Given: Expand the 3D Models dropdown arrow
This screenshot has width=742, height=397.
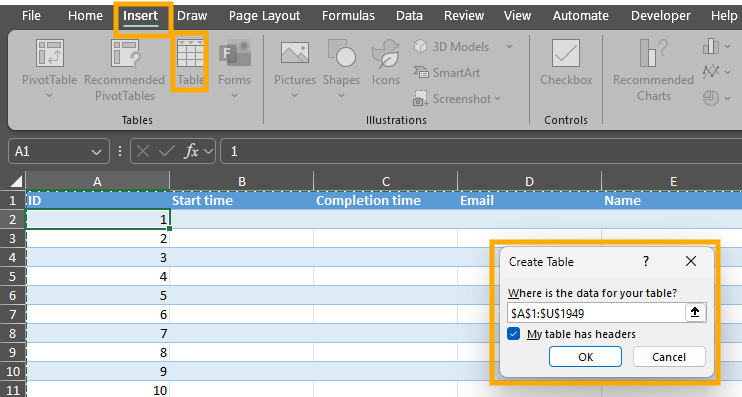Looking at the screenshot, I should pyautogui.click(x=509, y=46).
